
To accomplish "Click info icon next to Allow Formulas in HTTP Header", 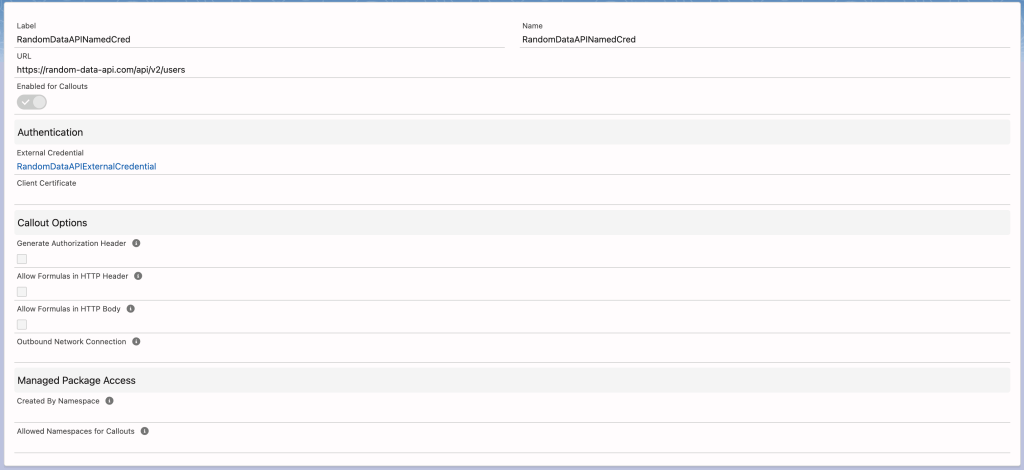I will [x=138, y=276].
